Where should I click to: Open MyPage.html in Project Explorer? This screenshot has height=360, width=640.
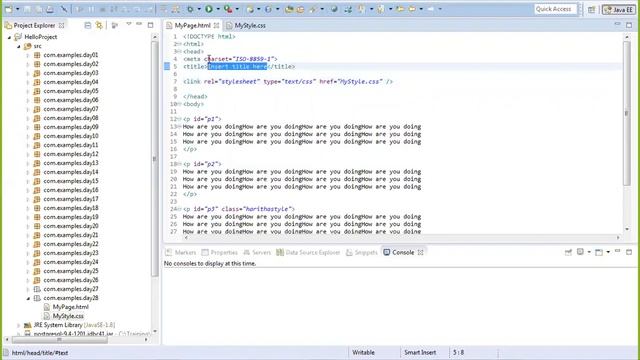[x=70, y=307]
